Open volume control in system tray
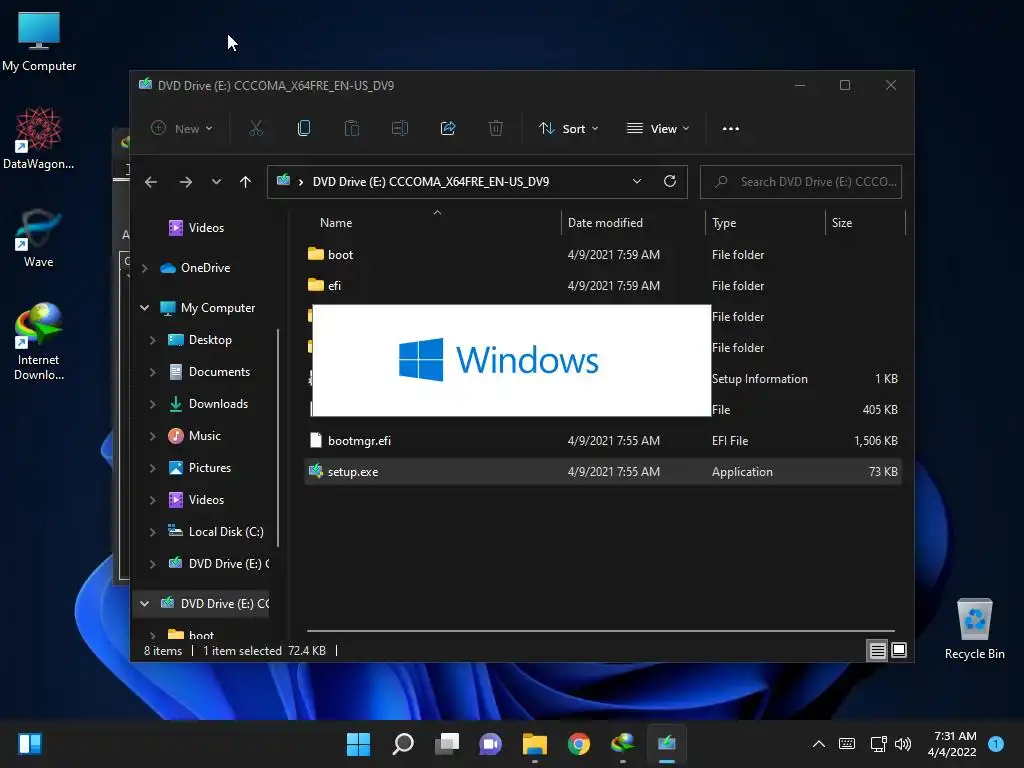 (903, 744)
